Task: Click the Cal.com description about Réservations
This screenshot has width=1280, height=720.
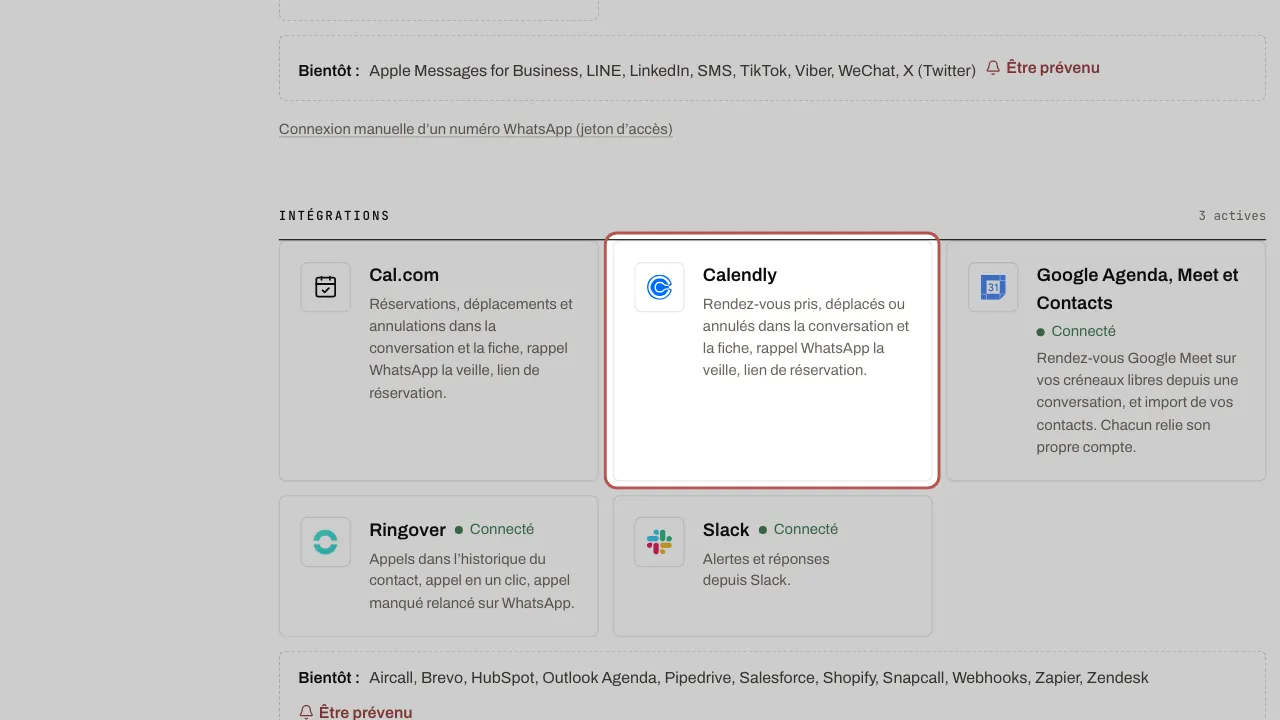Action: click(471, 348)
